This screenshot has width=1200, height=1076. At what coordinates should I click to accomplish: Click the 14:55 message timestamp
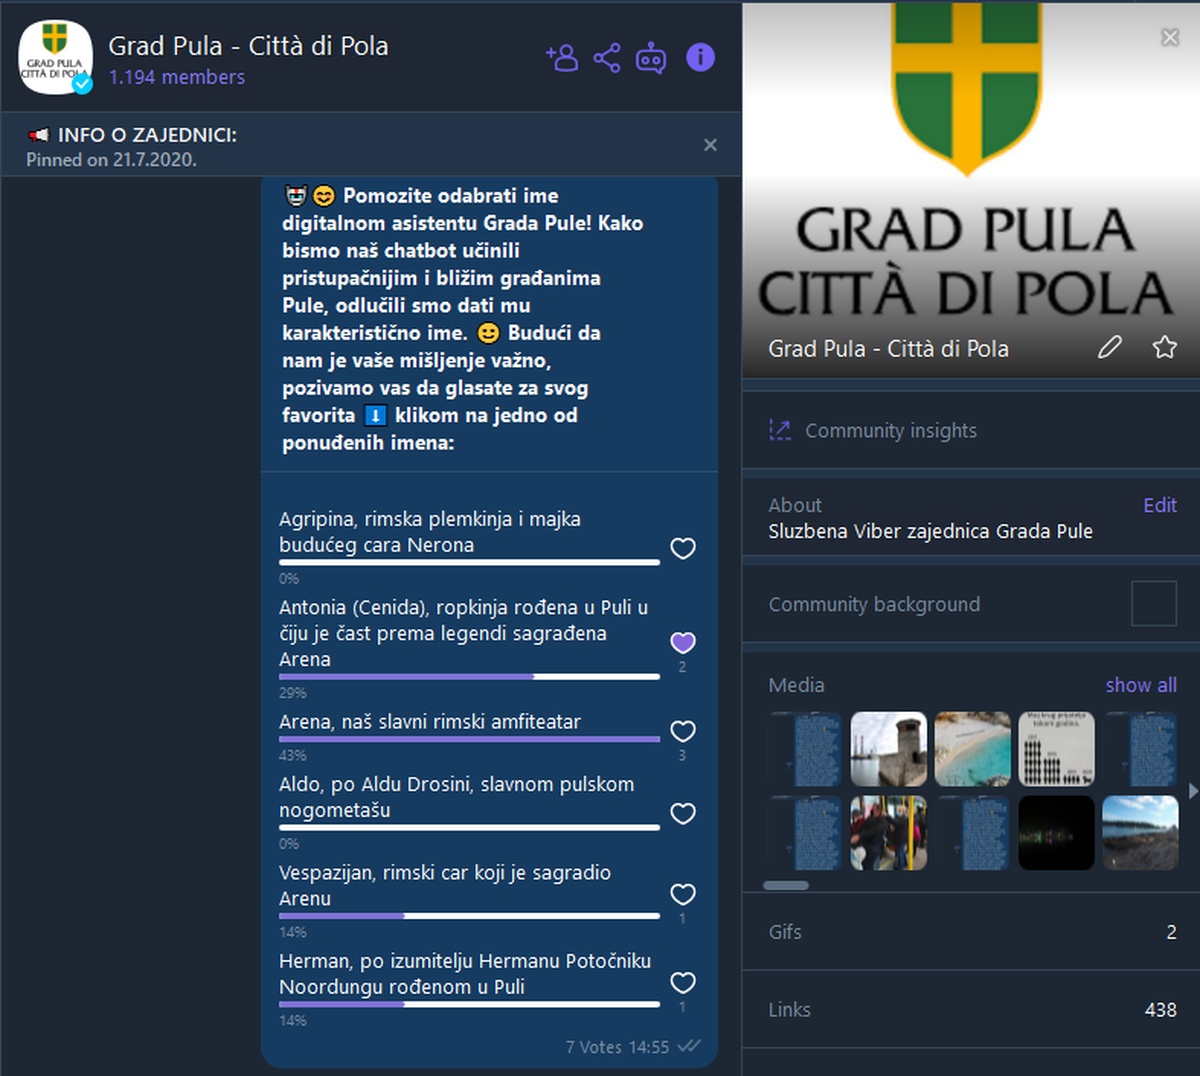[649, 1047]
